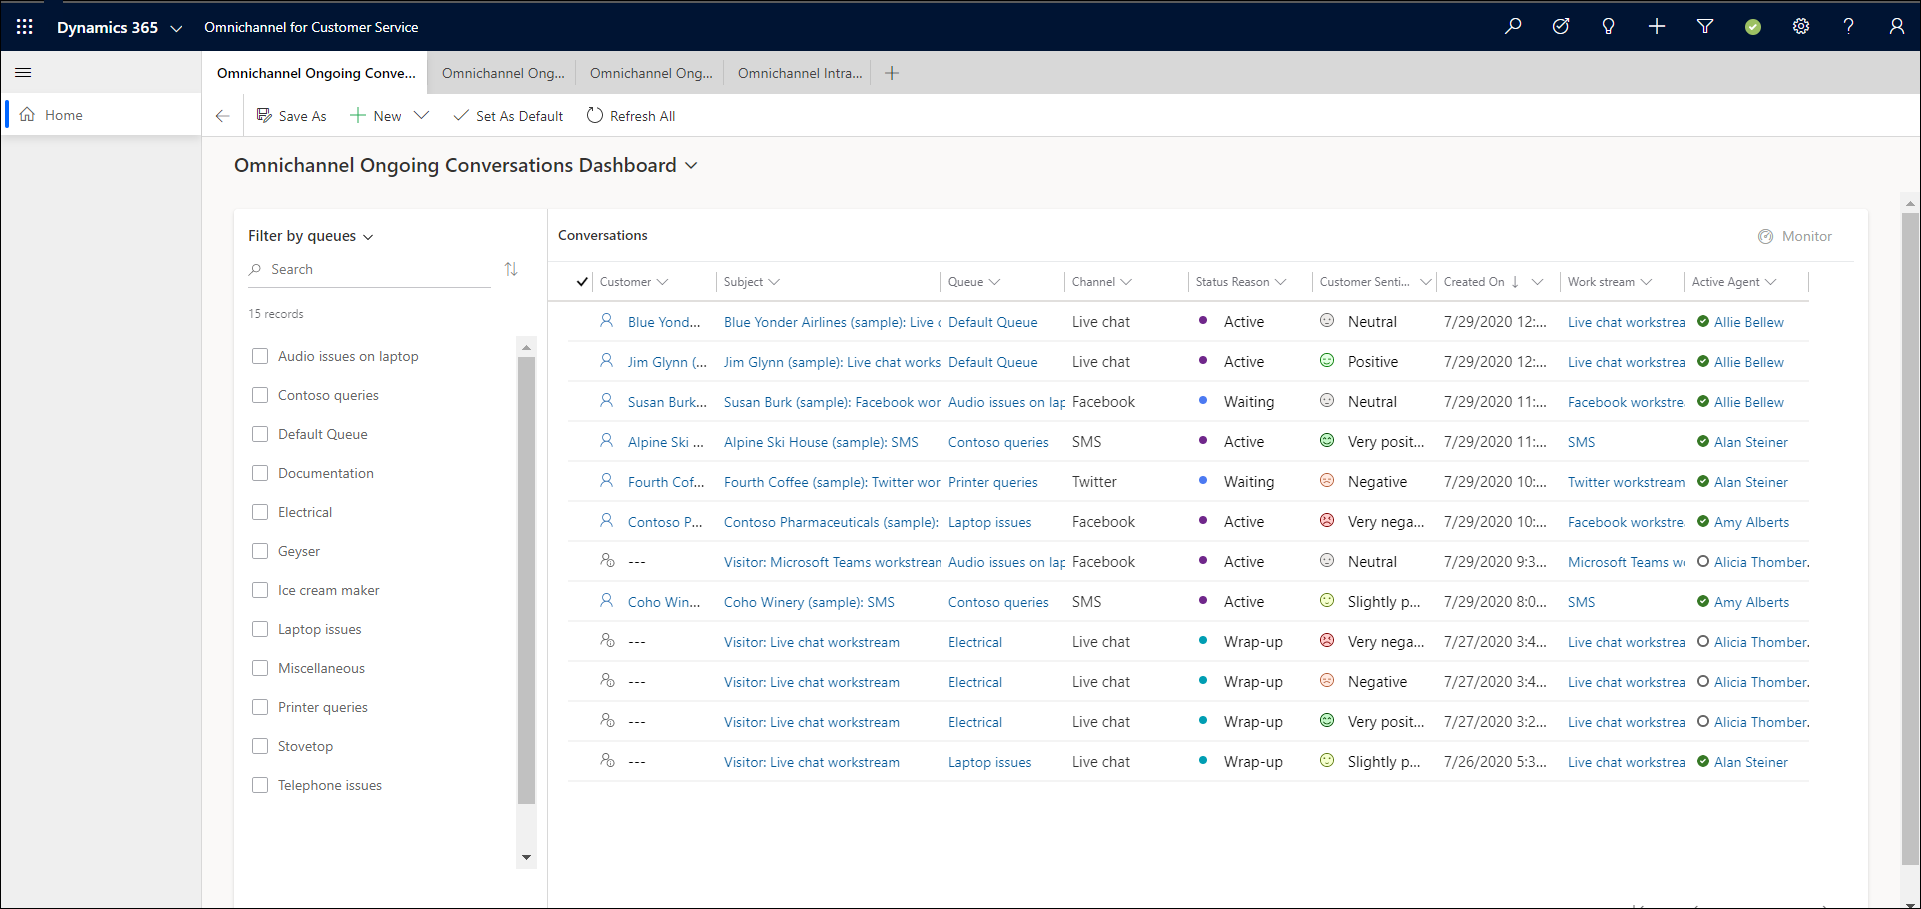Click the page vertical scrollbar up arrow
This screenshot has width=1921, height=909.
tap(1910, 203)
